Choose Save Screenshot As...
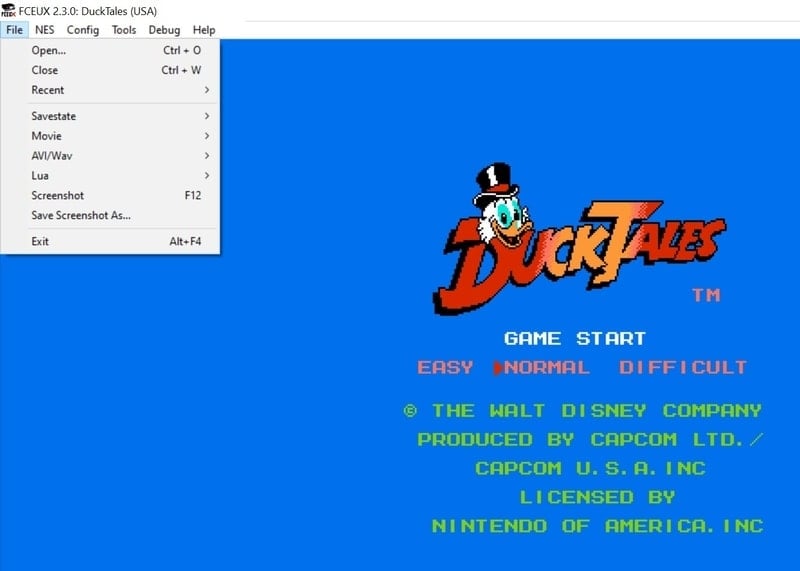Image resolution: width=800 pixels, height=571 pixels. (x=110, y=215)
